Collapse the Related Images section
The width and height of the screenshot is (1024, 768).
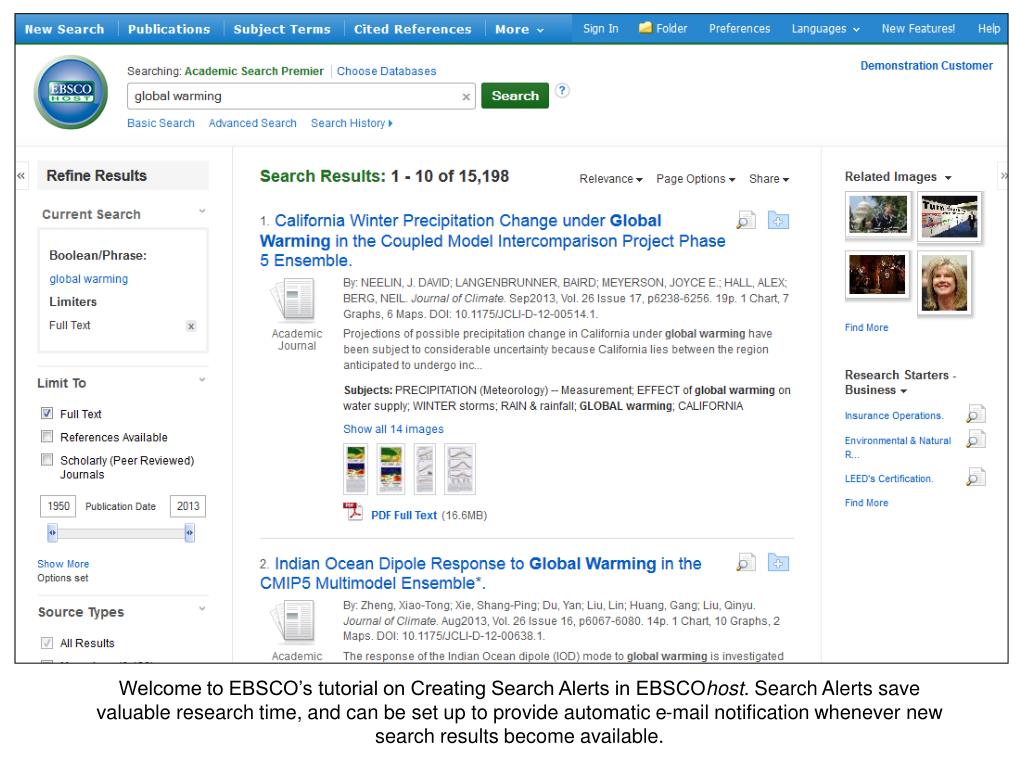click(x=948, y=178)
